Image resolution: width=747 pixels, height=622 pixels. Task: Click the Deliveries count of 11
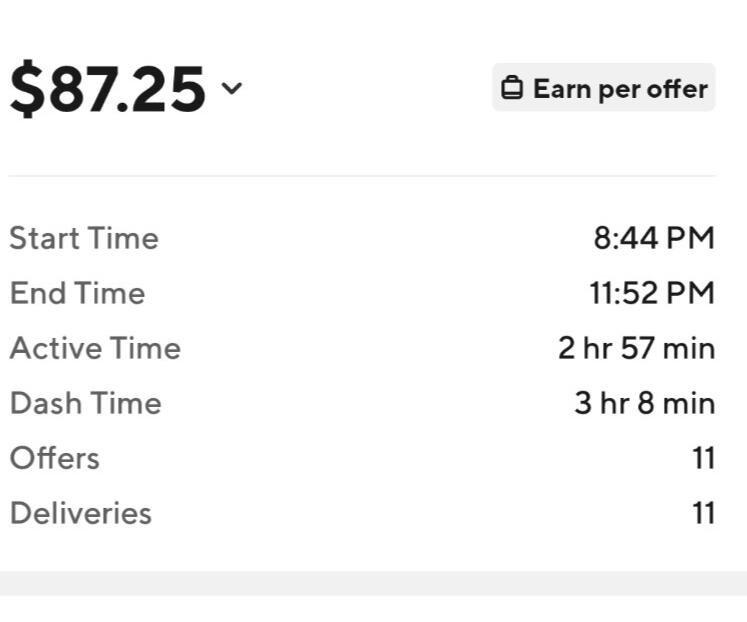[x=704, y=513]
